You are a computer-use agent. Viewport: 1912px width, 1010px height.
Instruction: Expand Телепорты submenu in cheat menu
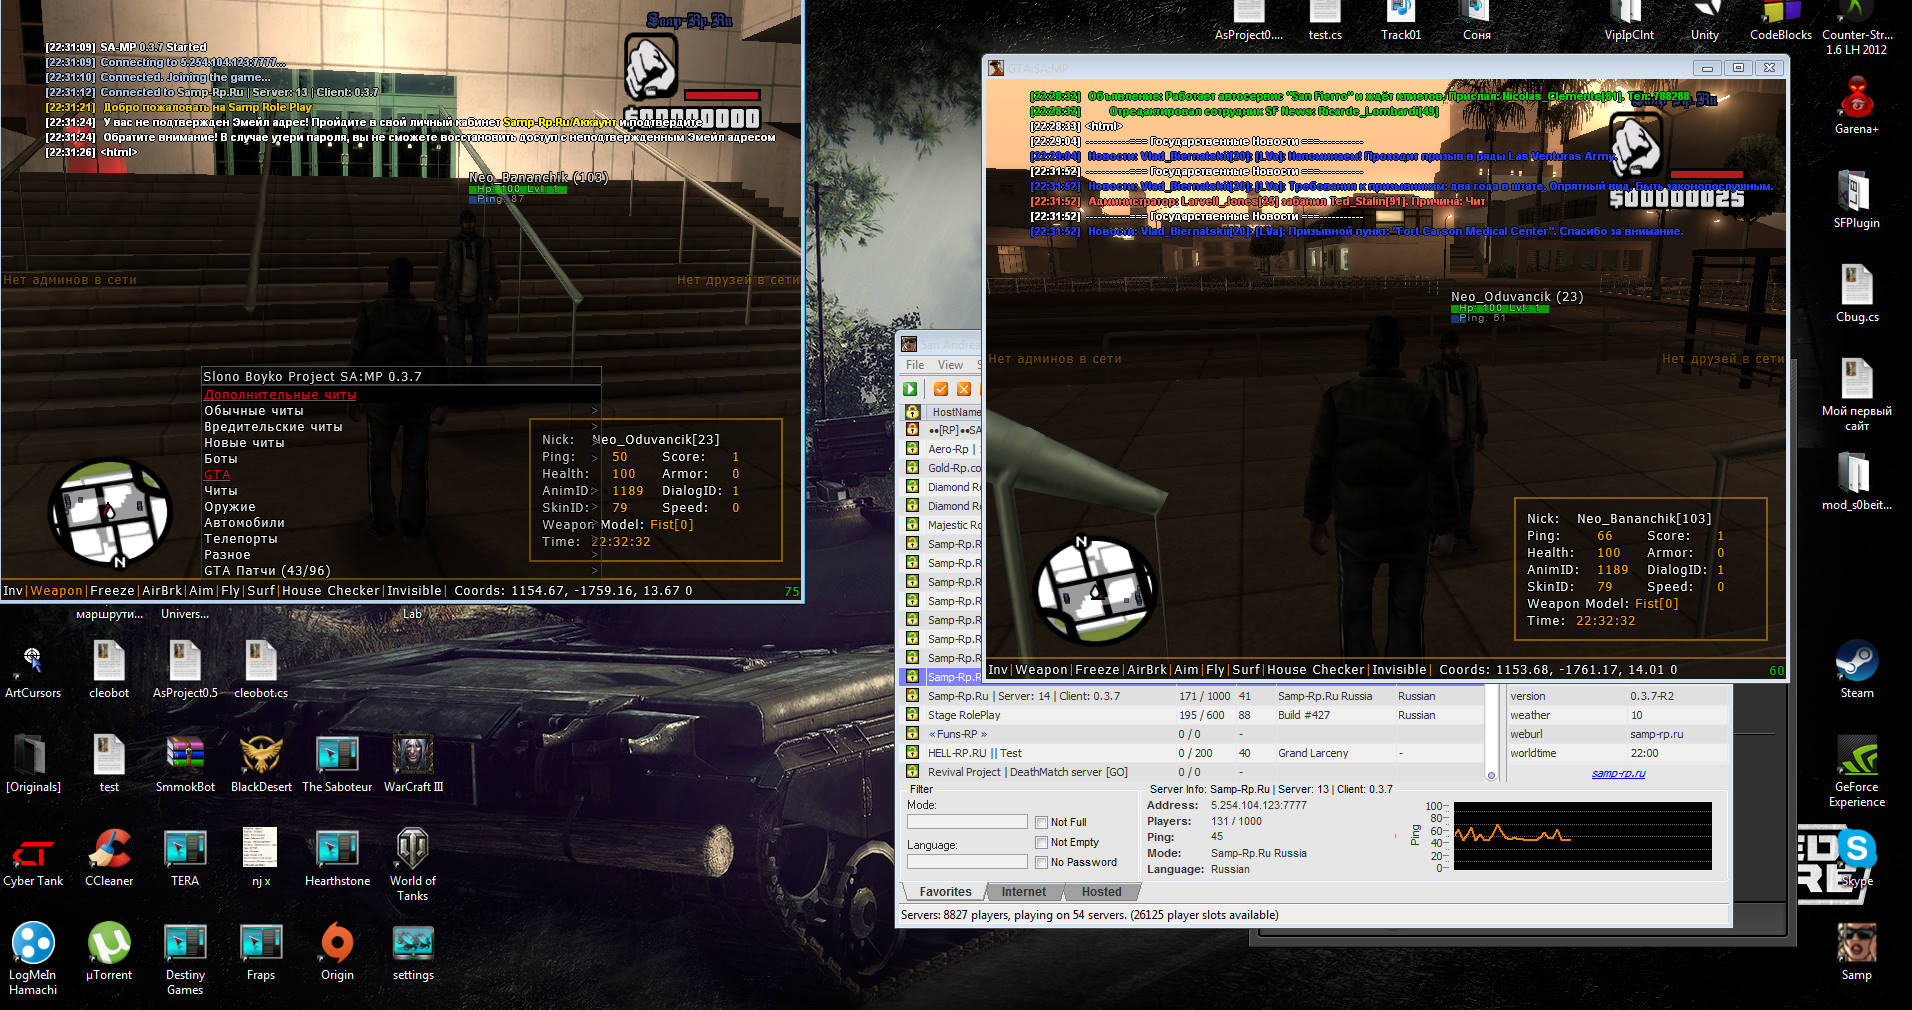pyautogui.click(x=401, y=539)
